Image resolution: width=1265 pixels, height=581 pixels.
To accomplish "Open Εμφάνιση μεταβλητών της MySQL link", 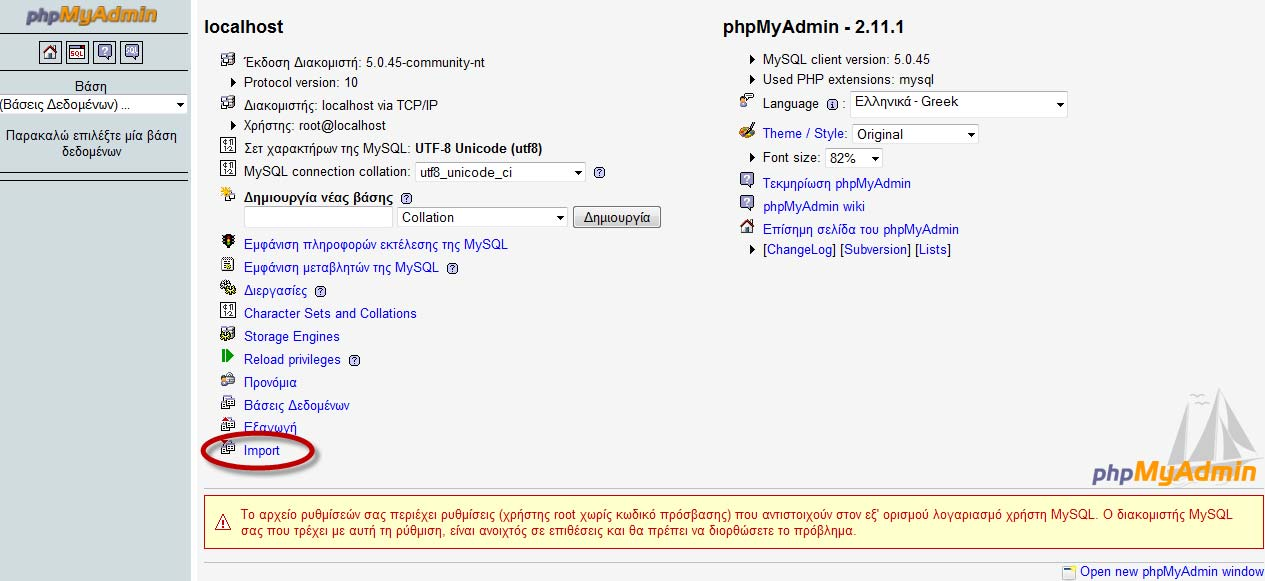I will coord(341,267).
